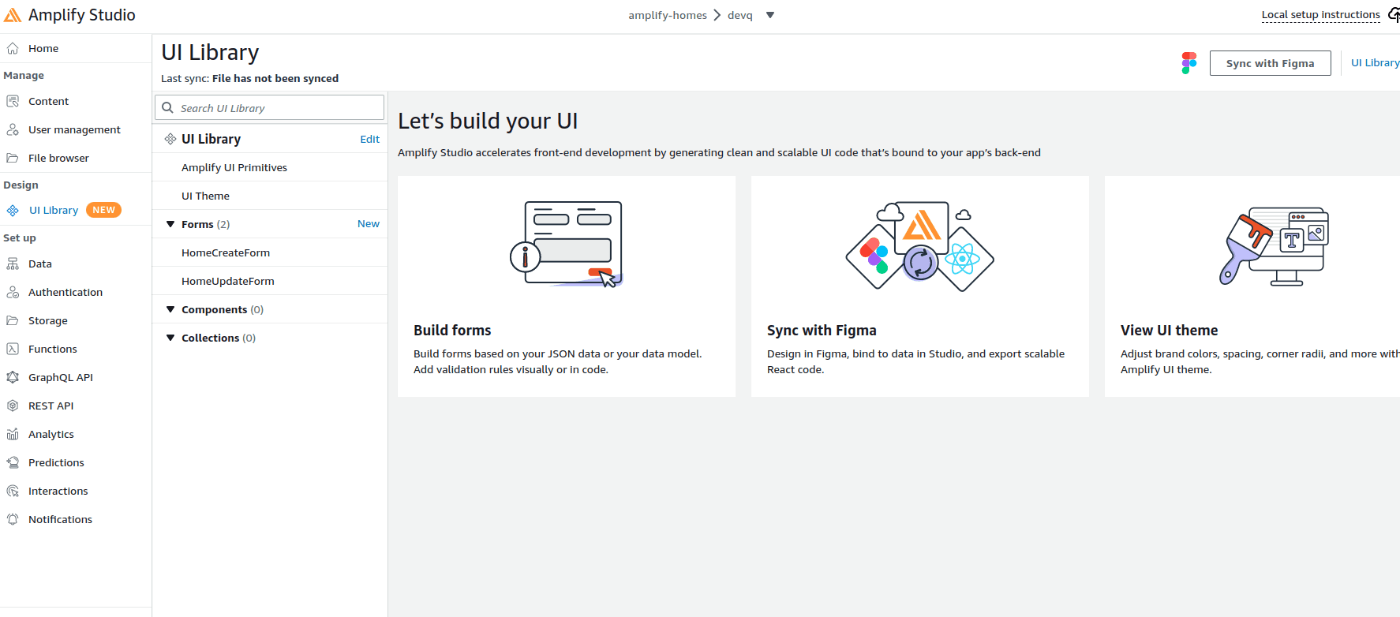Image resolution: width=1400 pixels, height=617 pixels.
Task: Click the Sync with Figma card title
Action: 822,330
